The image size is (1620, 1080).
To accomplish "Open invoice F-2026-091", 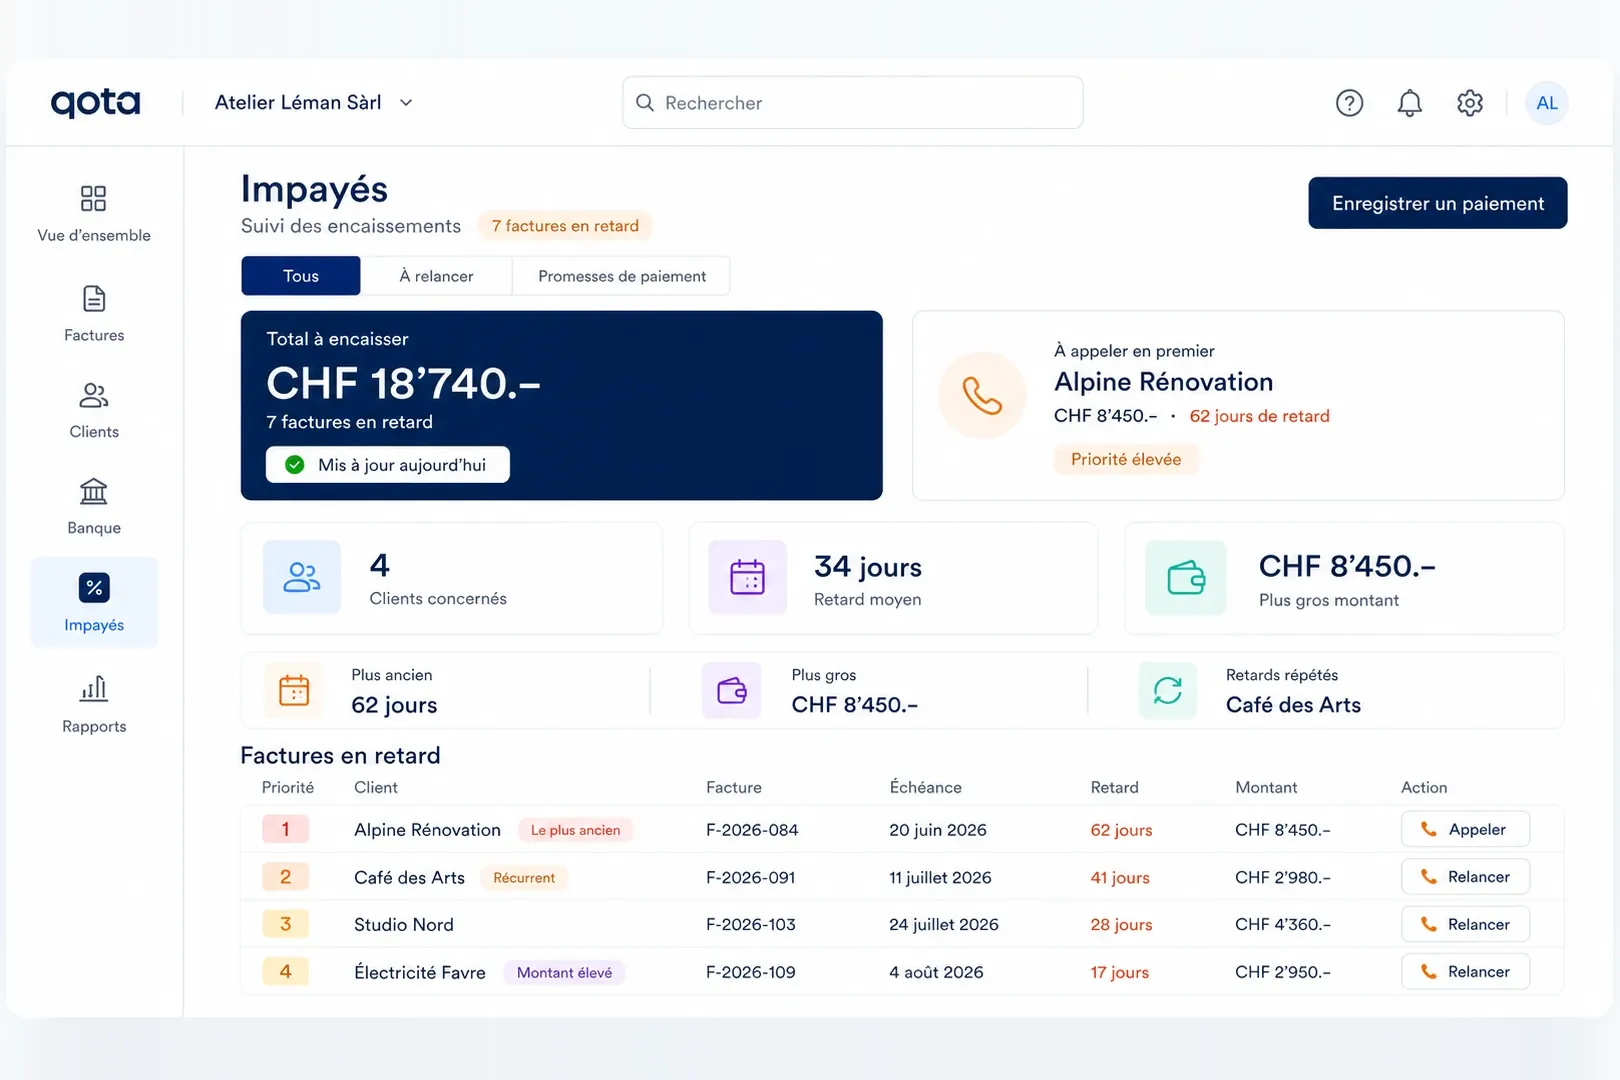I will pos(751,878).
